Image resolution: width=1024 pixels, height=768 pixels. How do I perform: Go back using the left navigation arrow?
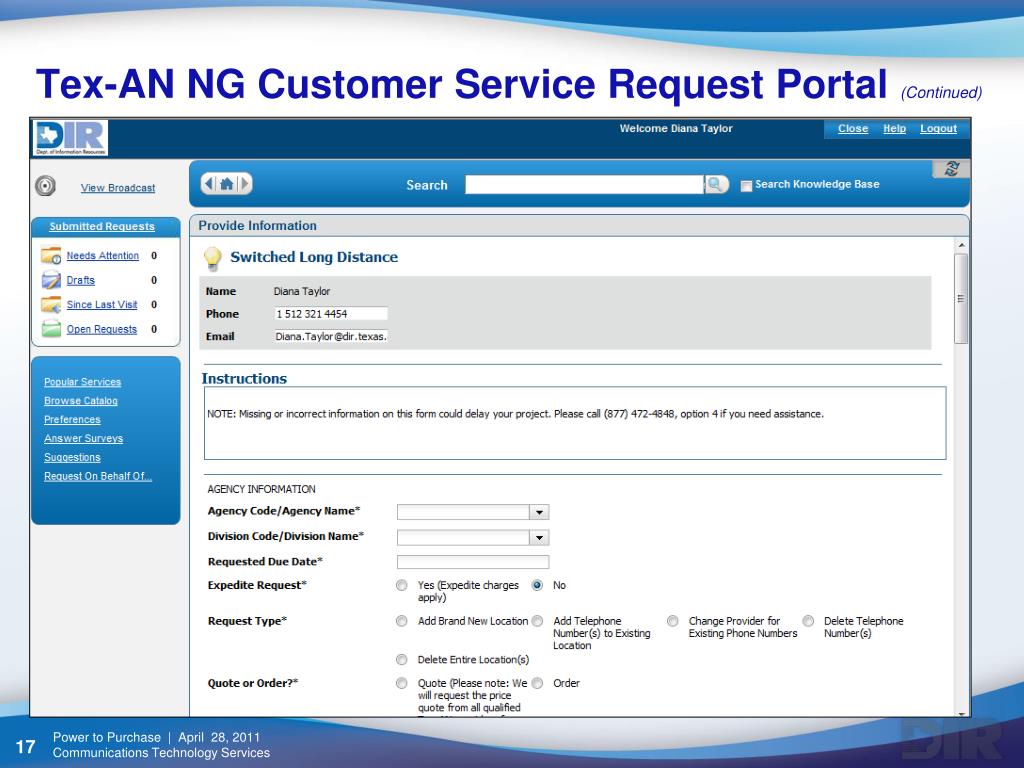208,184
